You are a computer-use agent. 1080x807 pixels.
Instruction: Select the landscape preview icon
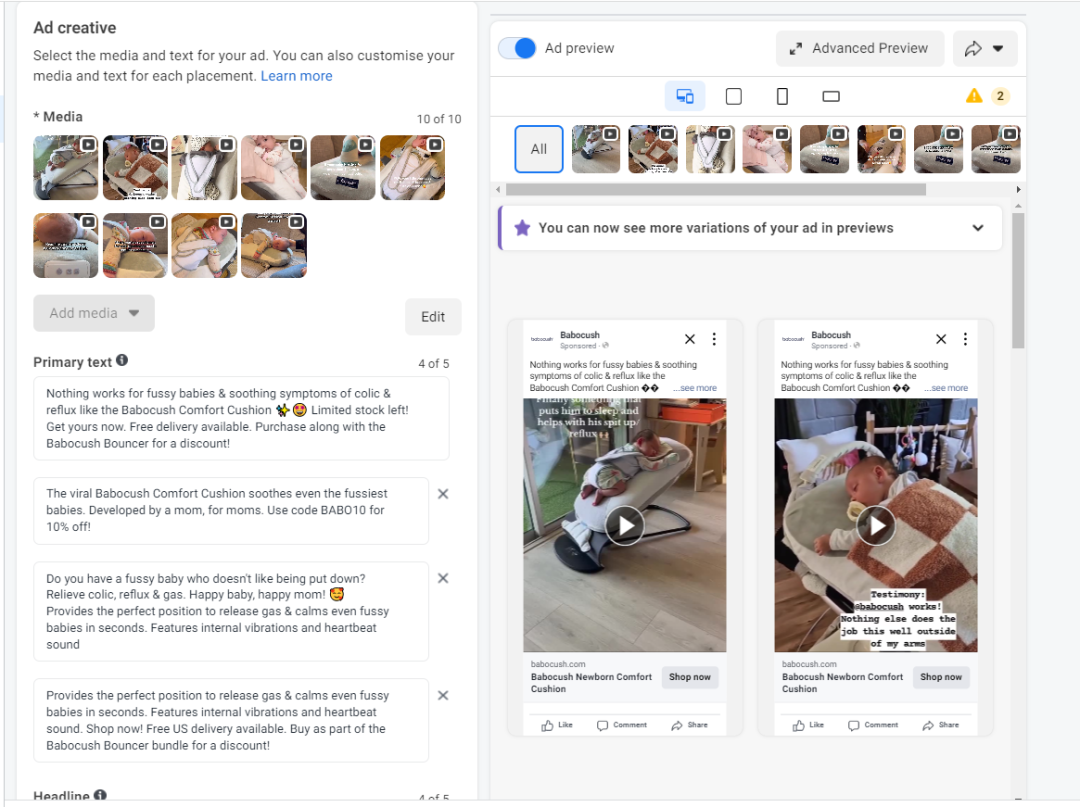tap(831, 96)
